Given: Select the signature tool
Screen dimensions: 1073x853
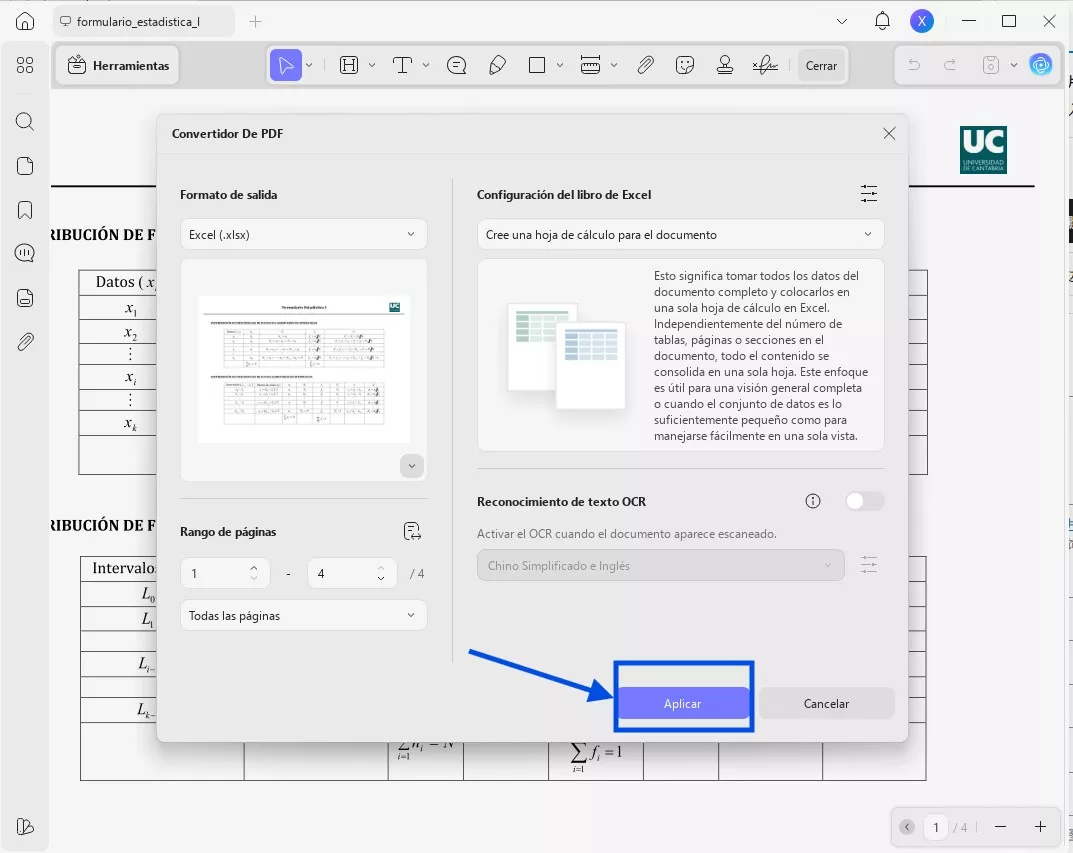Looking at the screenshot, I should point(765,66).
